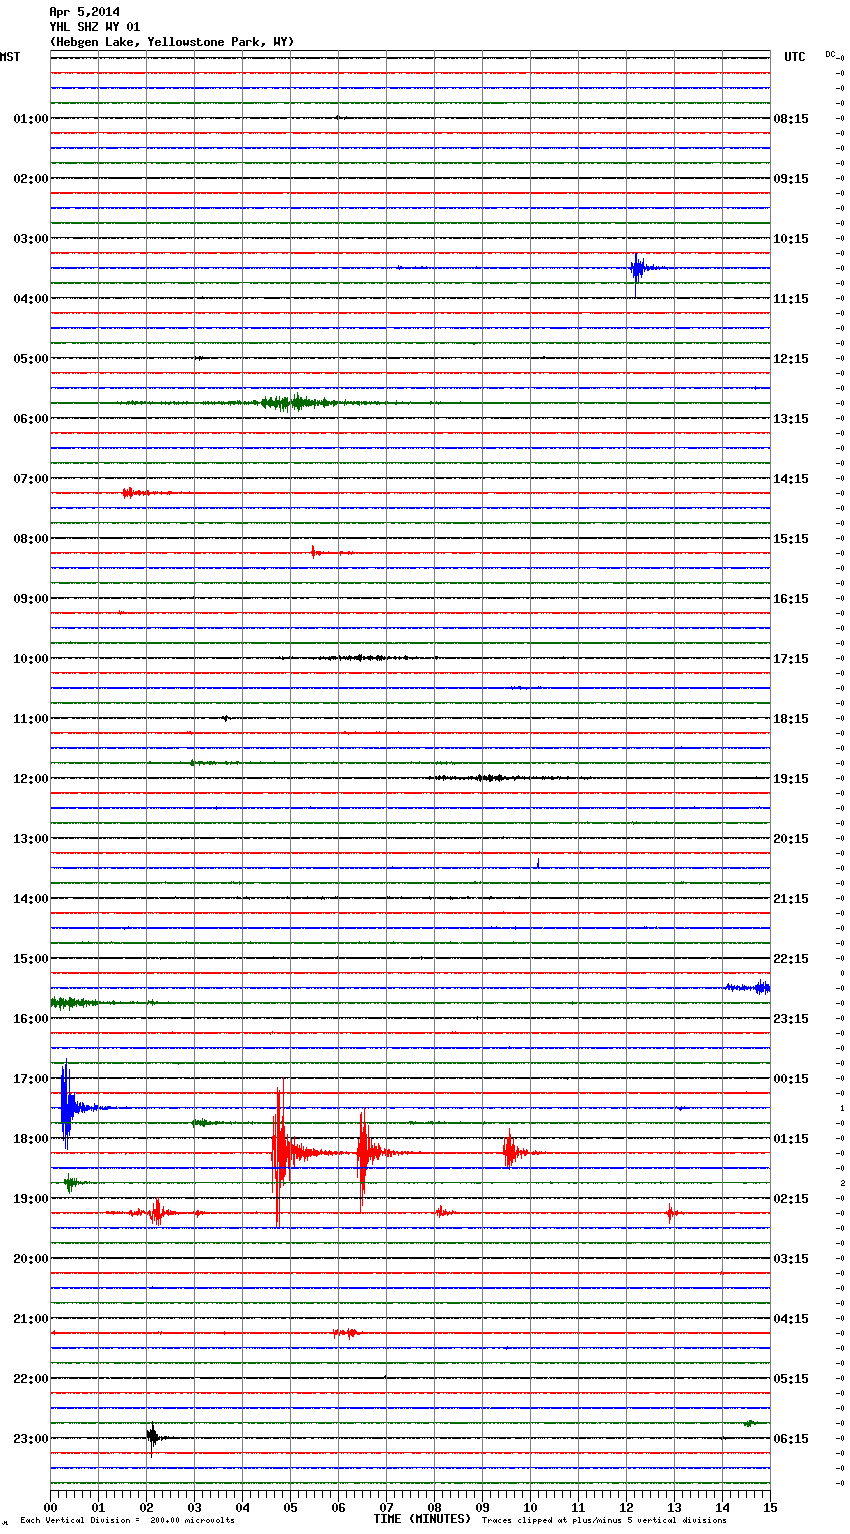This screenshot has width=850, height=1534.
Task: Click the minute 02 axis tick label
Action: 146,1507
